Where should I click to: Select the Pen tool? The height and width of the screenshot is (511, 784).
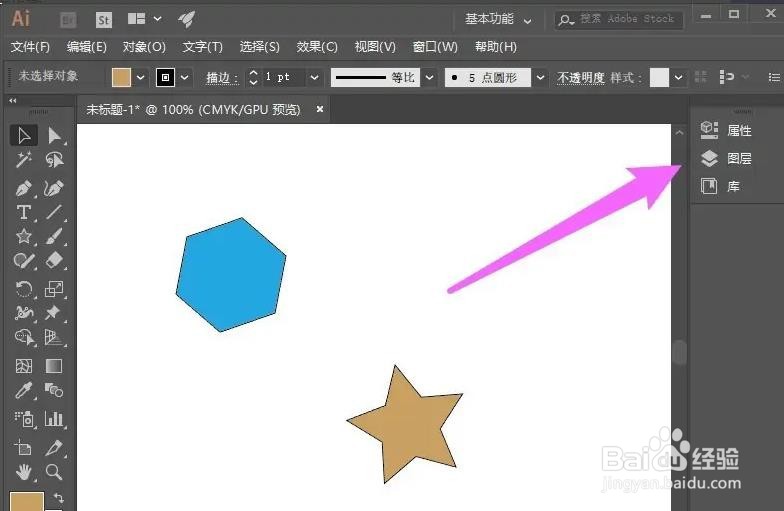click(x=24, y=188)
